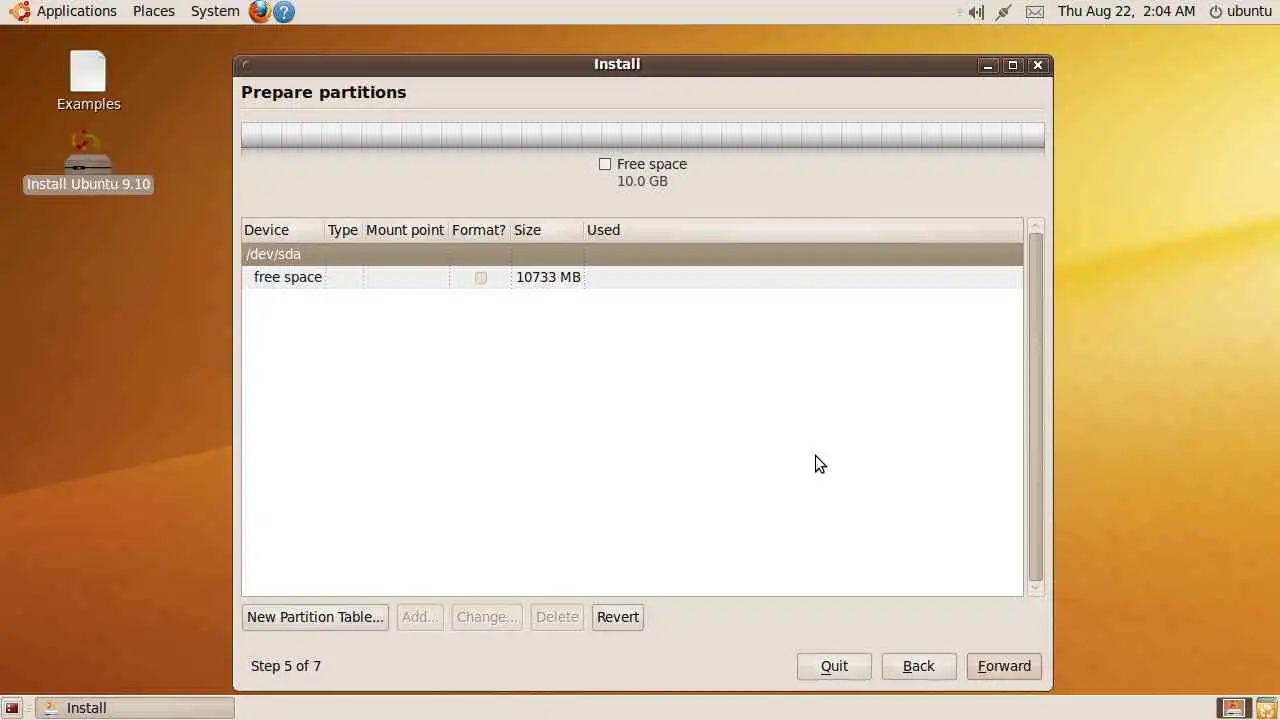Click the Install taskbar entry
Viewport: 1280px width, 720px height.
pyautogui.click(x=135, y=708)
